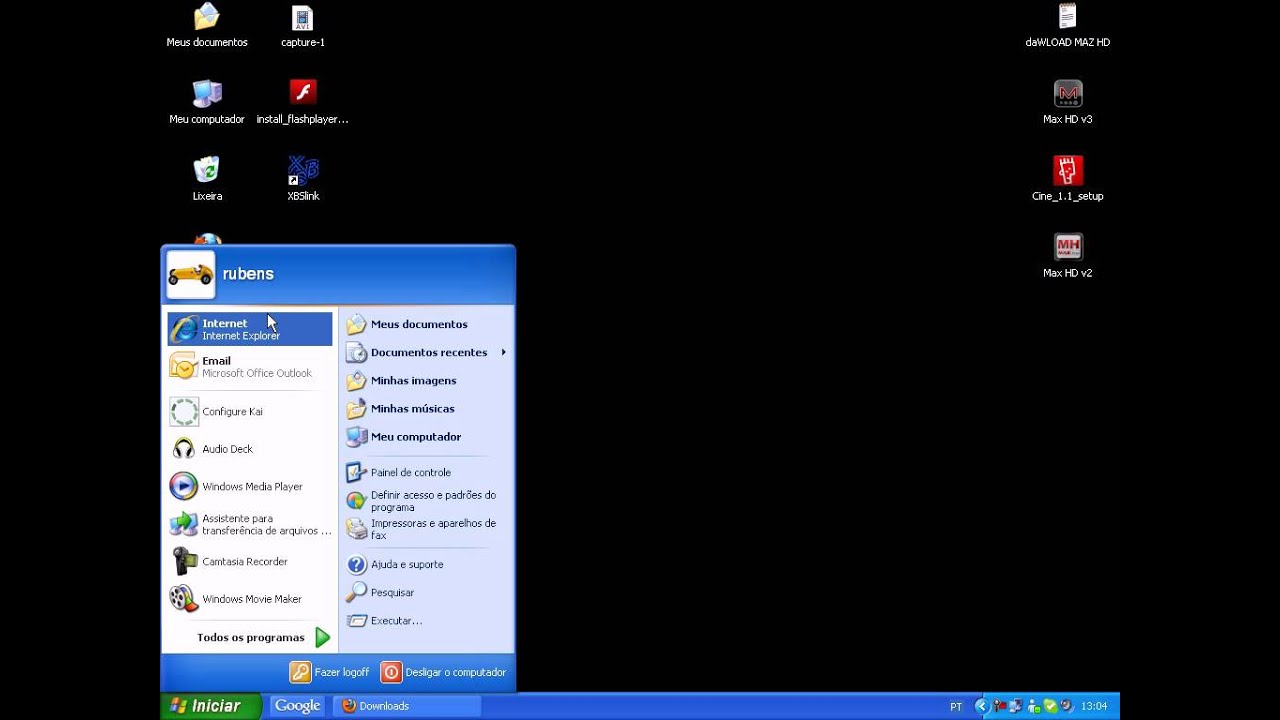Start Windows Media Player
This screenshot has height=720, width=1280.
tap(250, 486)
